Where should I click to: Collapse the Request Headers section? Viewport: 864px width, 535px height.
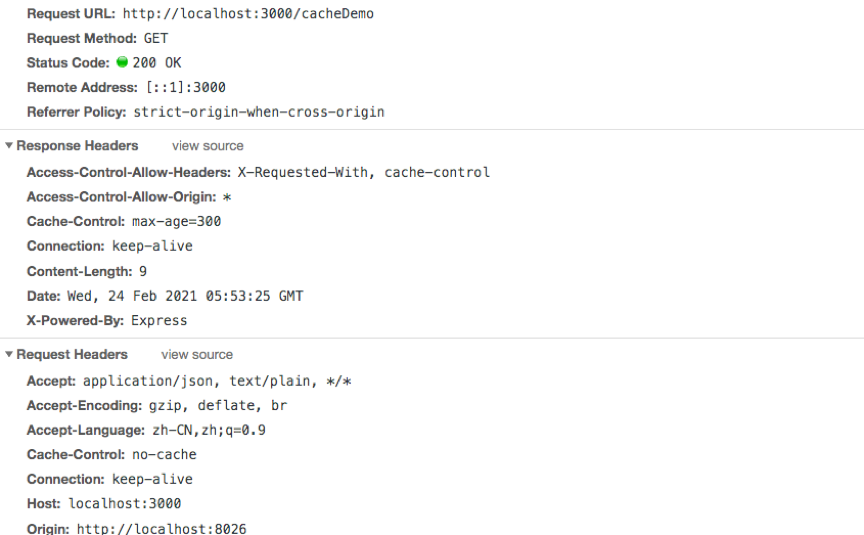point(9,355)
